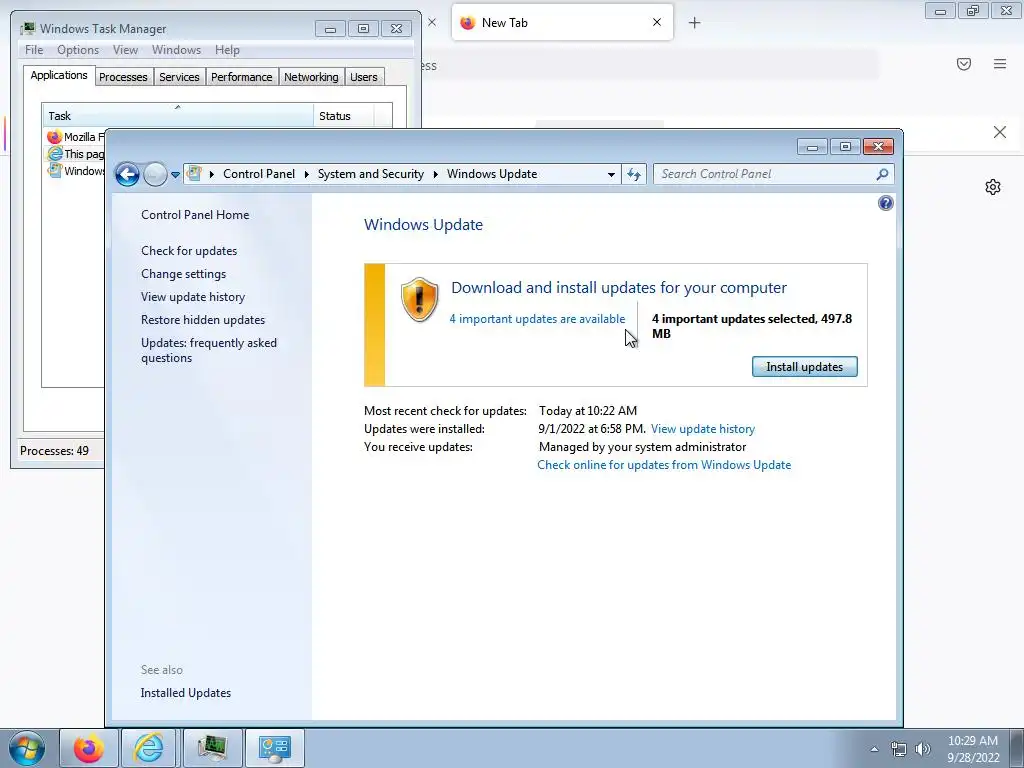Close the Firefox New Tab tab

point(657,22)
